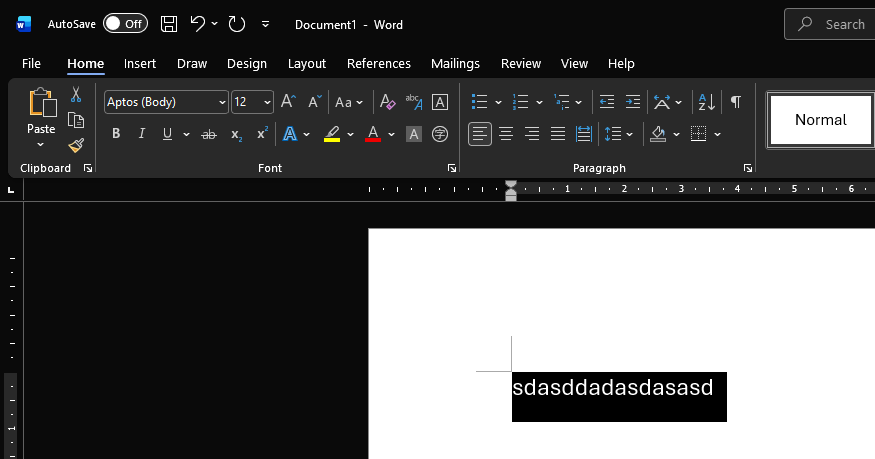Increase paragraph indent

[x=632, y=102]
